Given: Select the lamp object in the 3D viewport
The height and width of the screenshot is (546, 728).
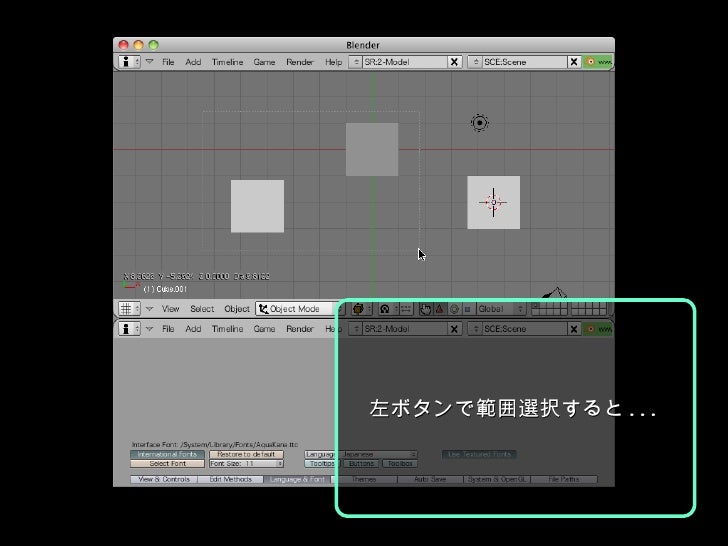Looking at the screenshot, I should pyautogui.click(x=480, y=123).
